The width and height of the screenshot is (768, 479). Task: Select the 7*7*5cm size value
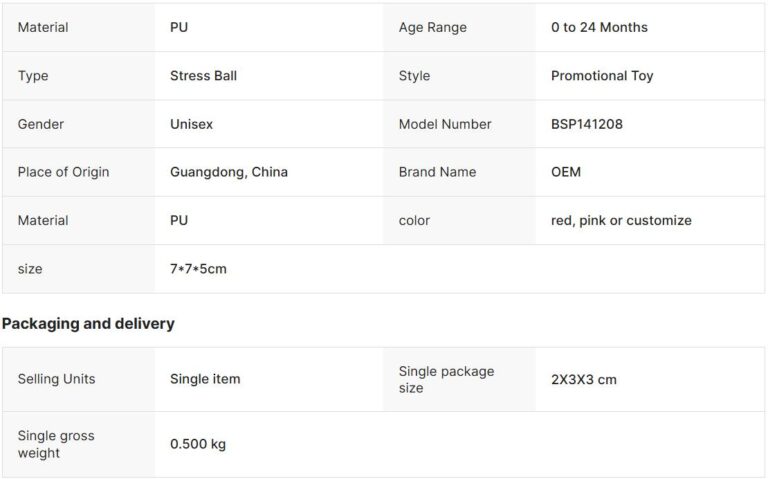click(x=198, y=269)
